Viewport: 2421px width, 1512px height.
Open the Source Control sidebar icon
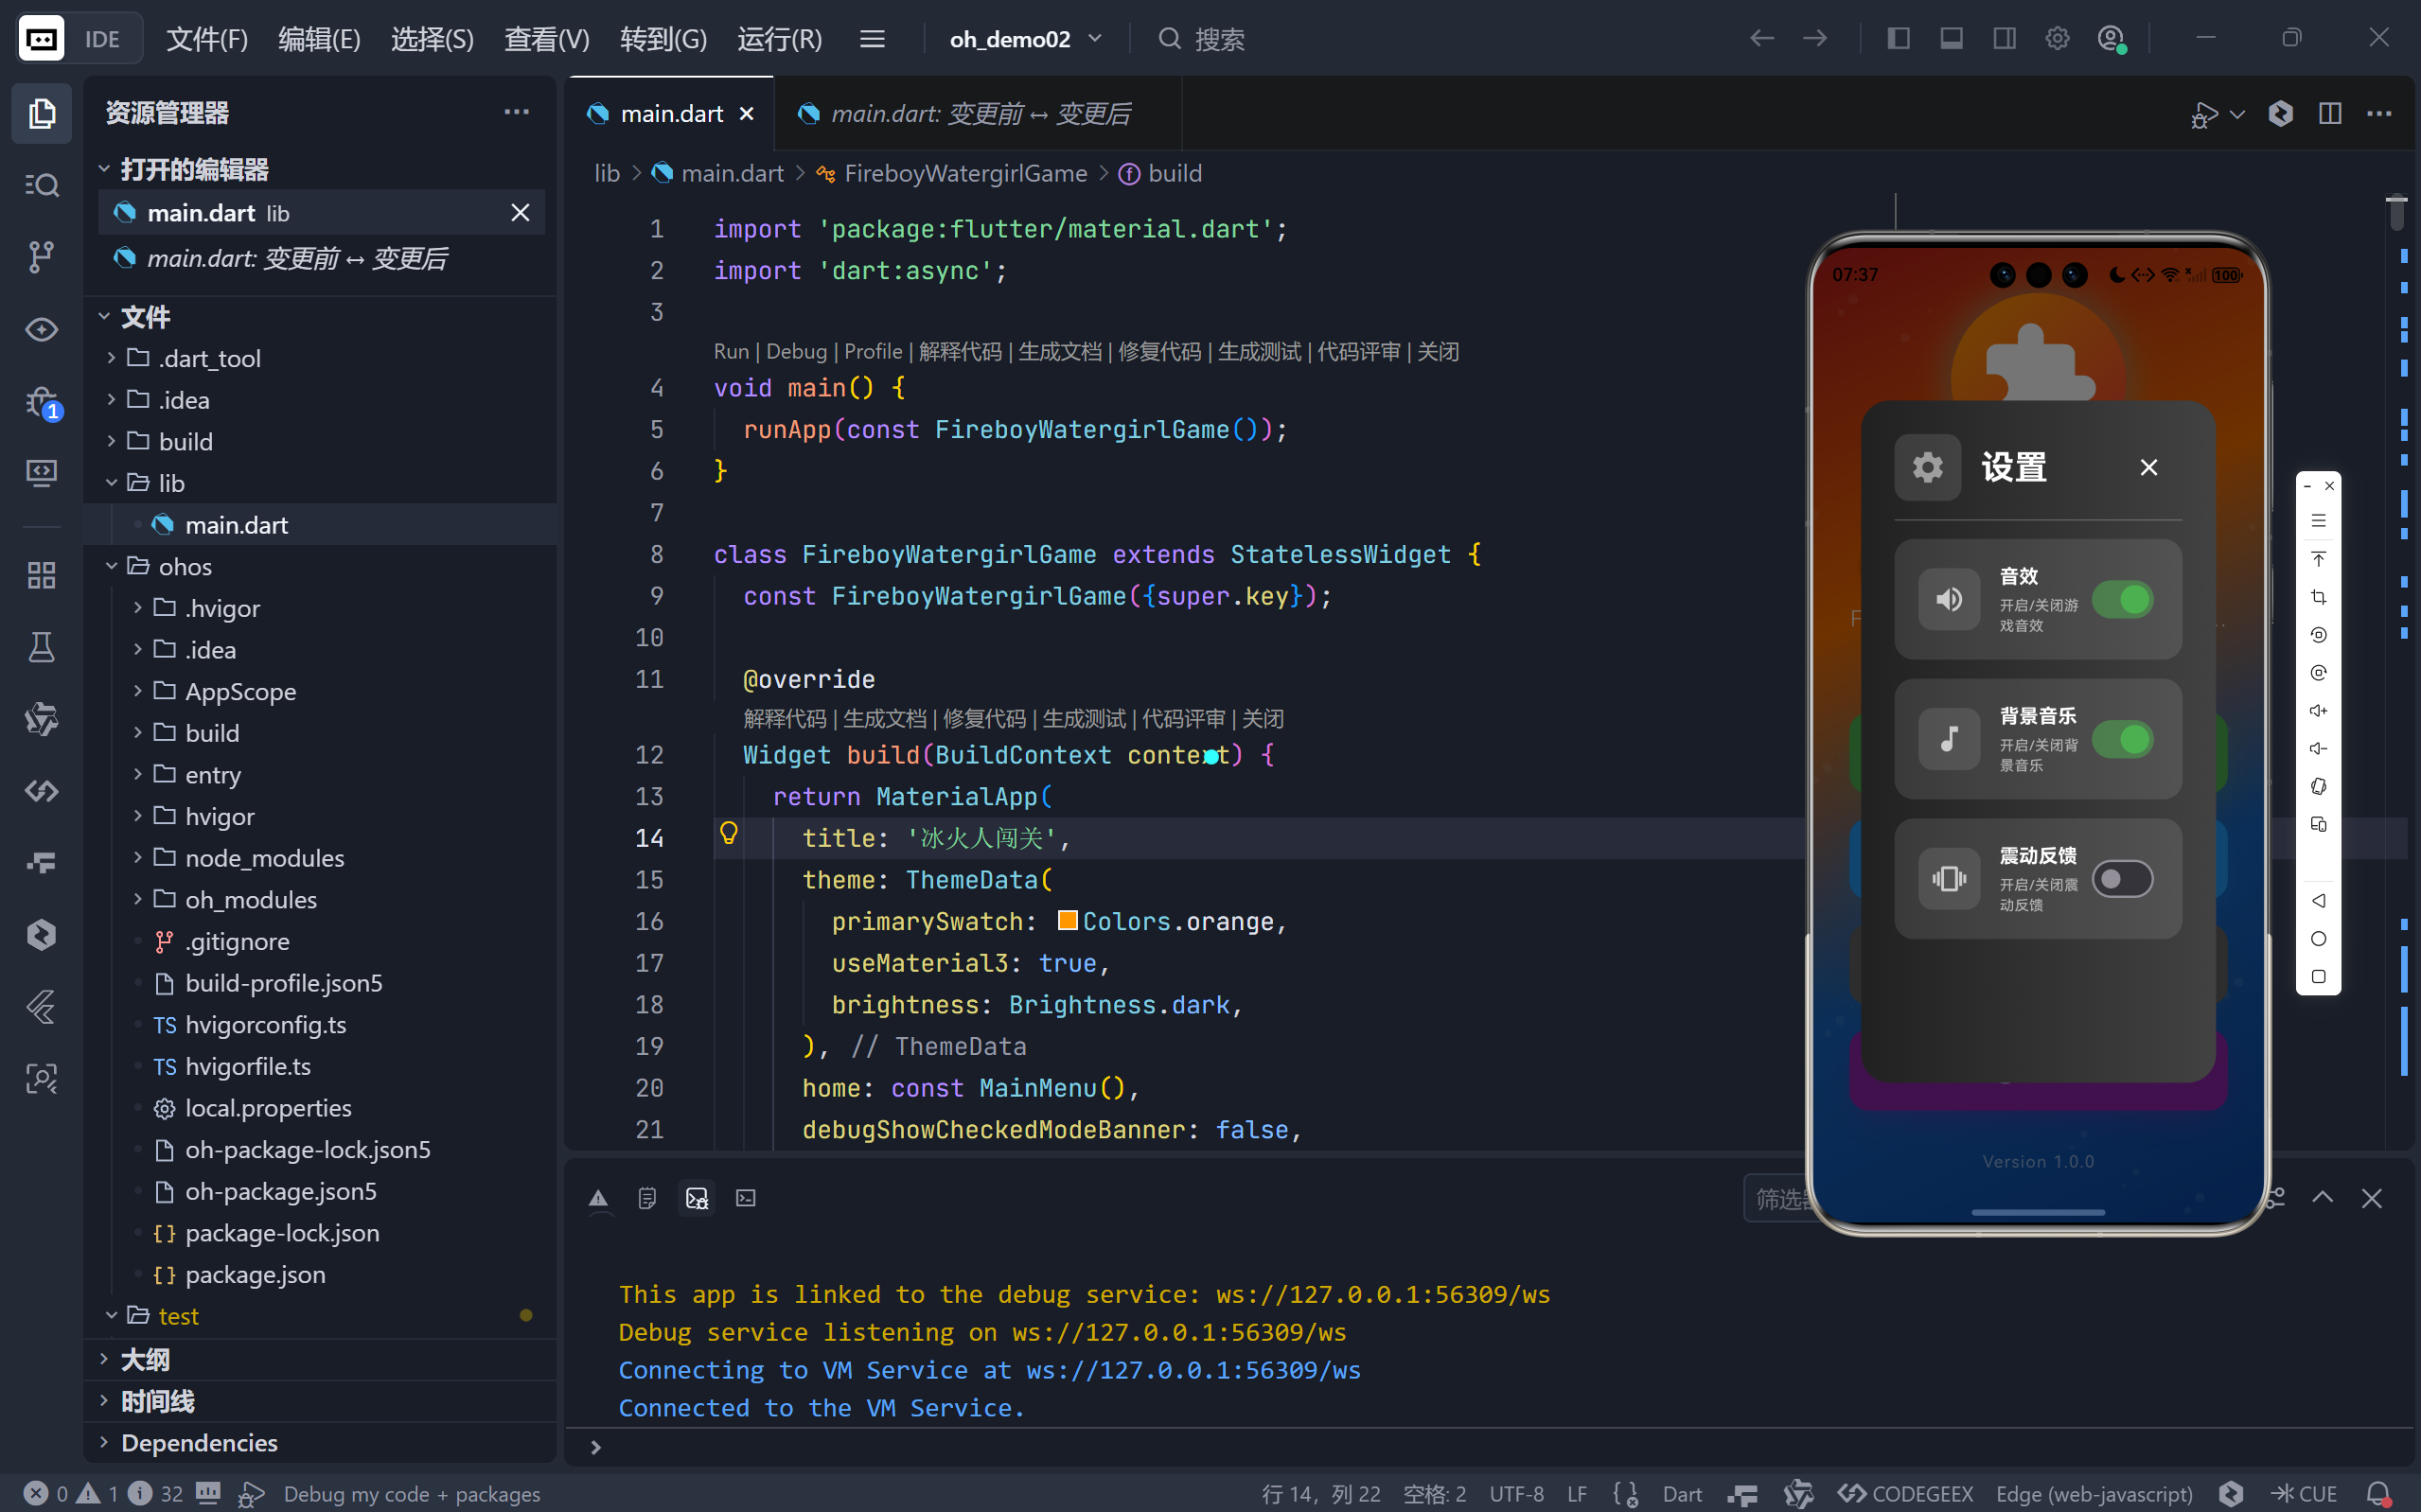click(41, 256)
